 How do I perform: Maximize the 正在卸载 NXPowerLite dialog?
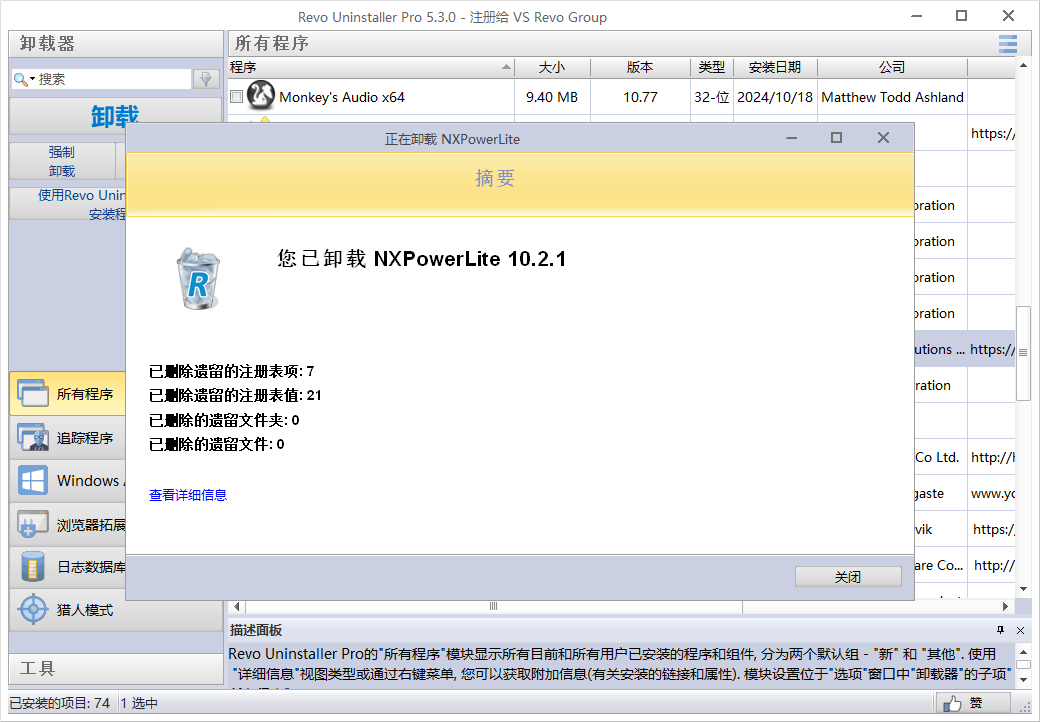point(836,137)
